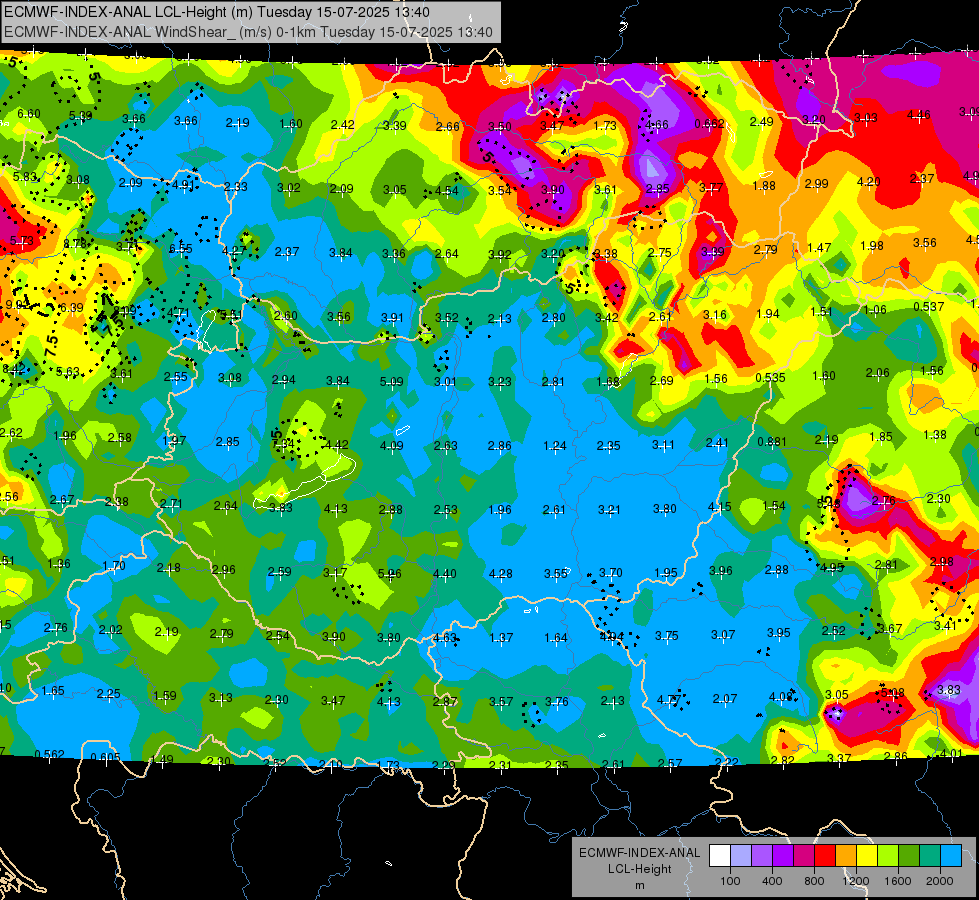Click the wind shear value 0.537

tap(928, 306)
